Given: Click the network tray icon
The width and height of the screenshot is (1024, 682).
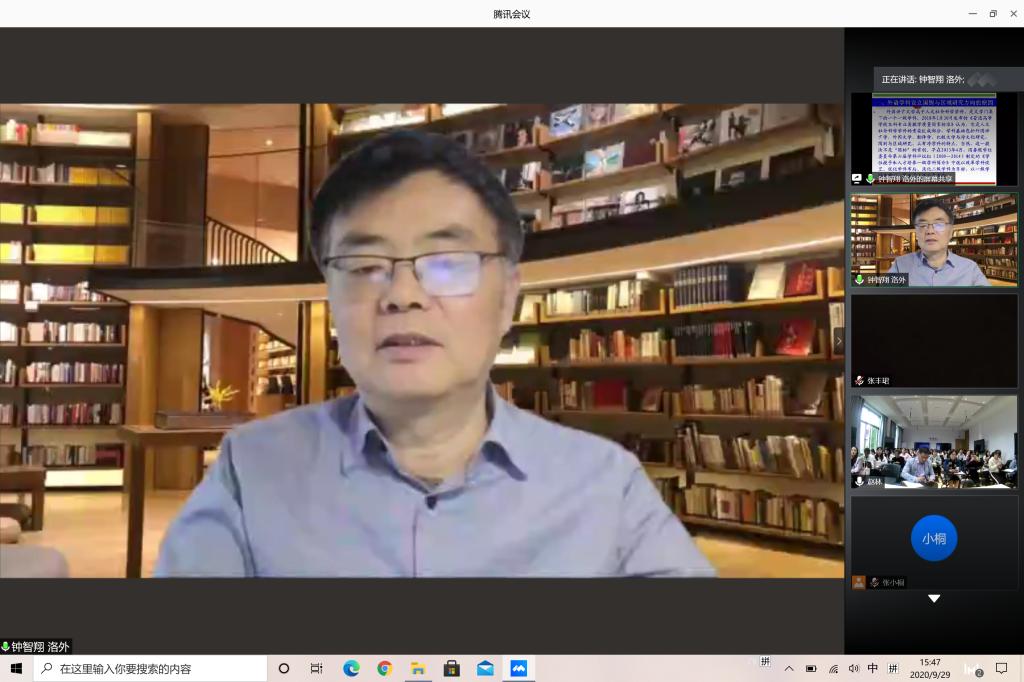Looking at the screenshot, I should 833,668.
